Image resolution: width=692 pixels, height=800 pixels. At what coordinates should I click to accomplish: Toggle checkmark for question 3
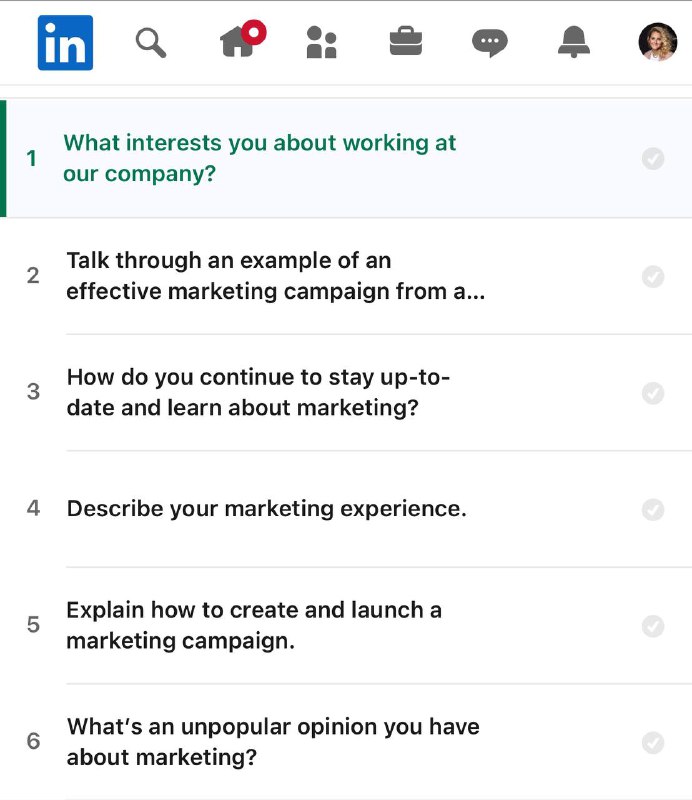point(653,393)
